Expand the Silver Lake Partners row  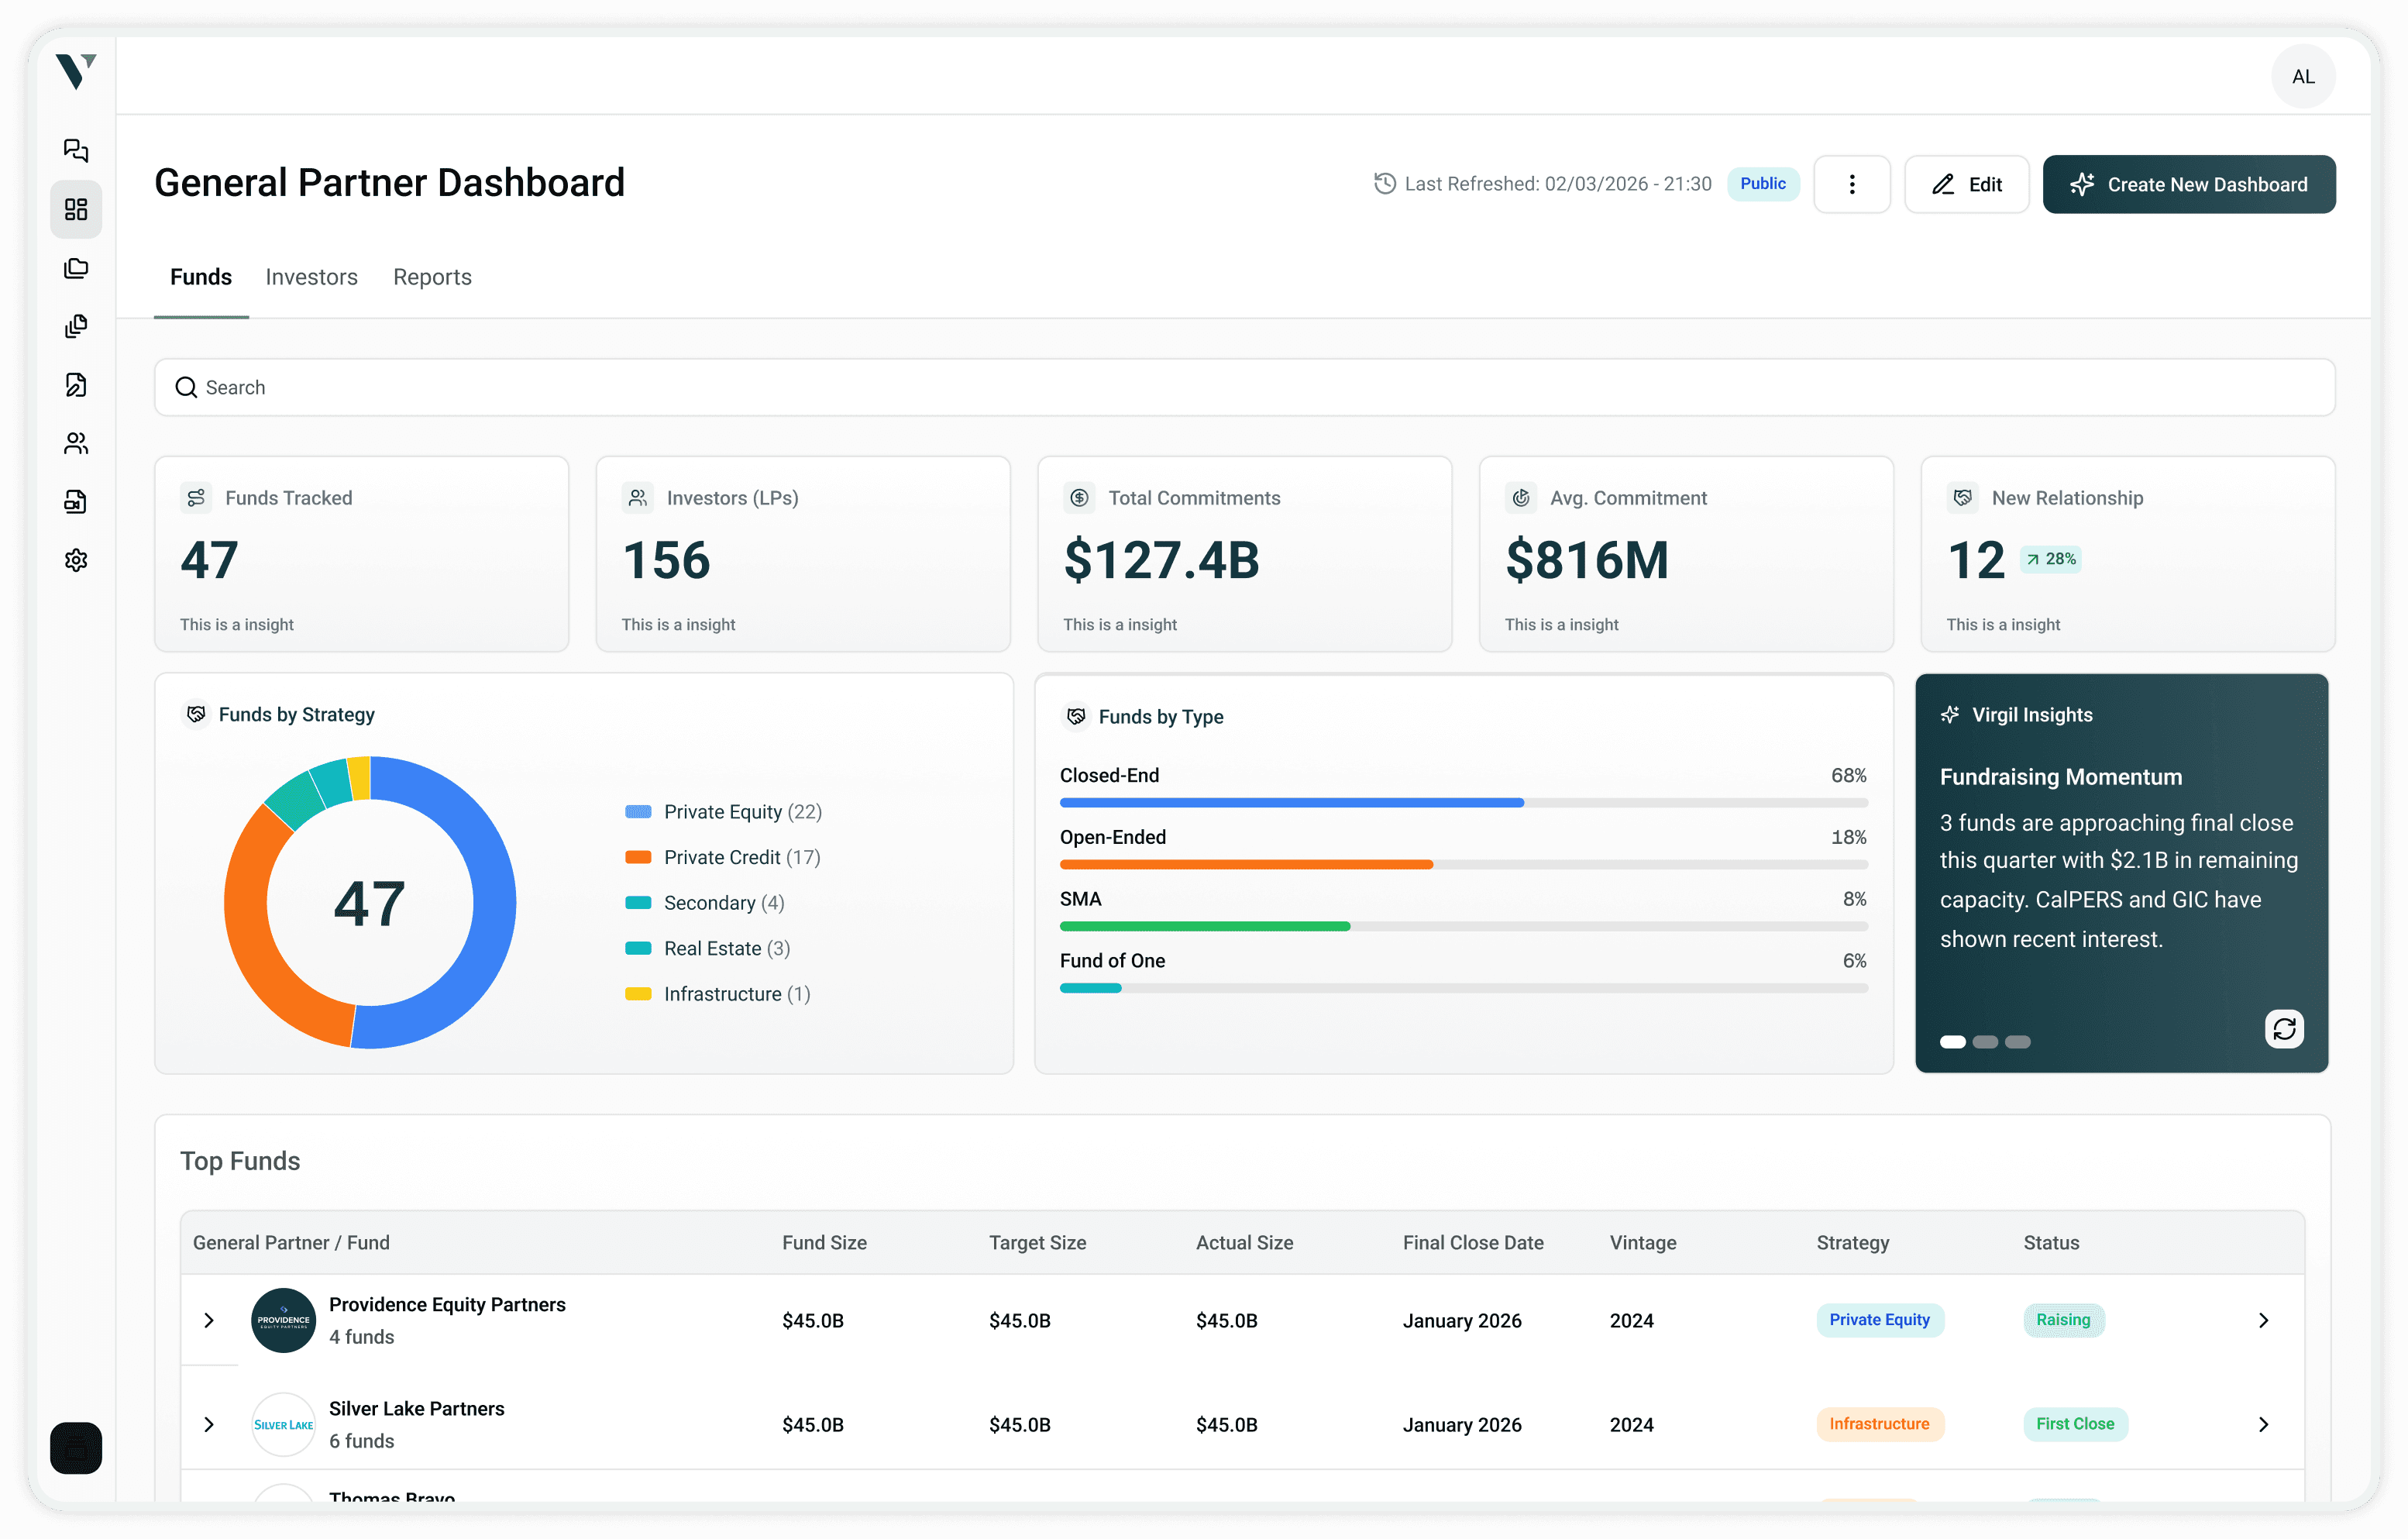tap(209, 1424)
